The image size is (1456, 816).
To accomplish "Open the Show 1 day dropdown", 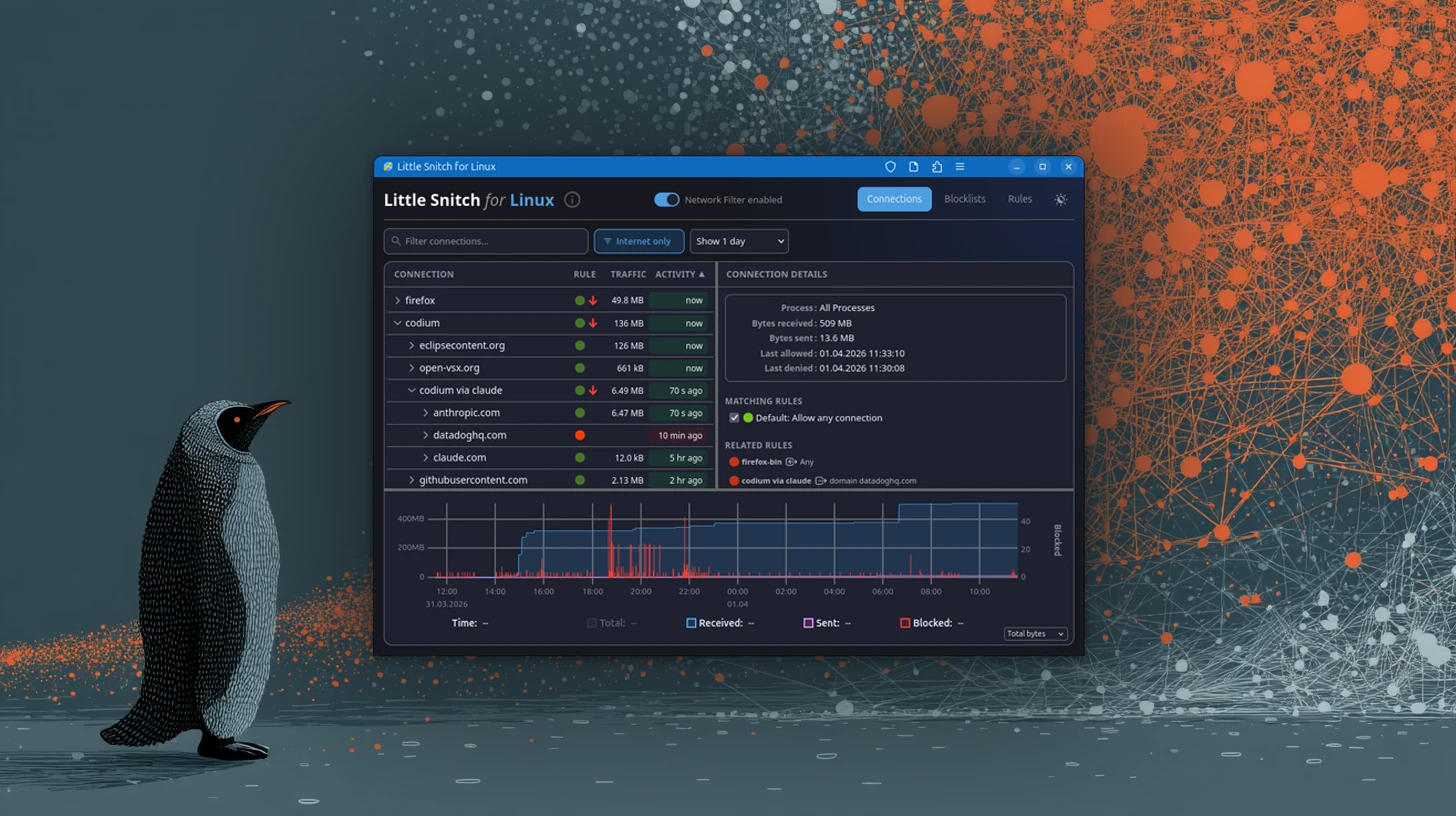I will [739, 241].
